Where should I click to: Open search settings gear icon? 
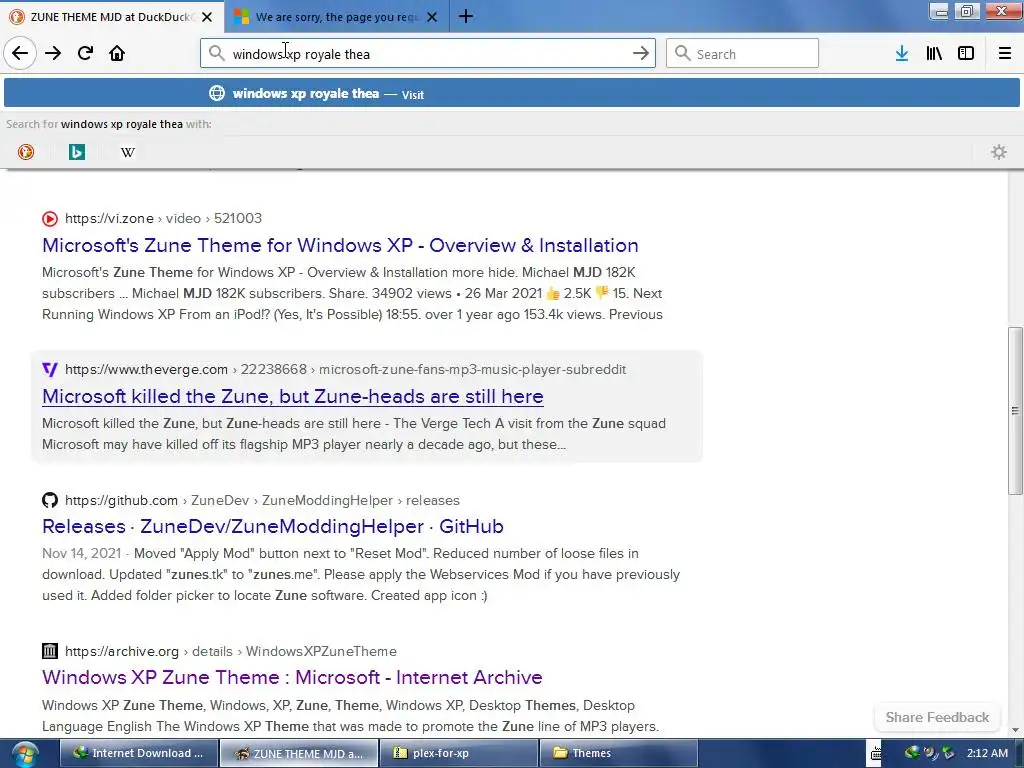[x=999, y=152]
